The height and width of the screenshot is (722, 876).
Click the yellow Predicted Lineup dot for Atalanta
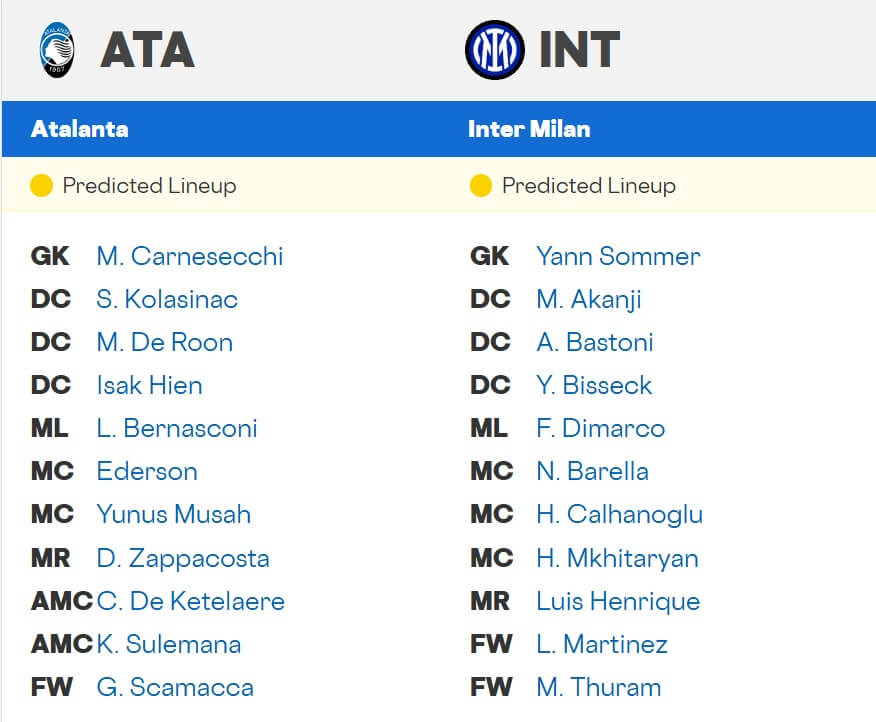42,185
